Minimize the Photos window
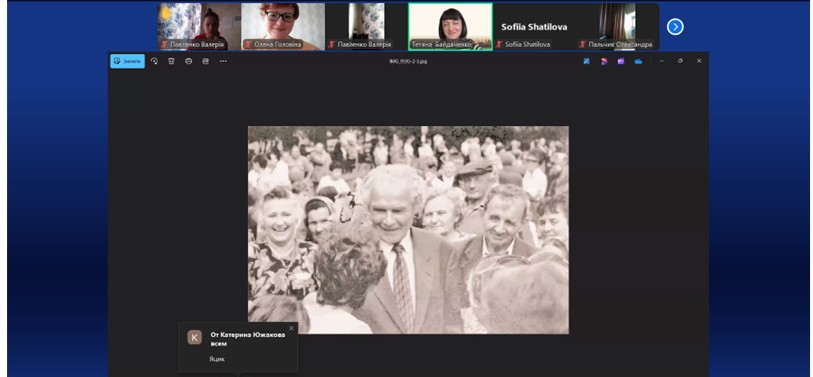The height and width of the screenshot is (377, 813). (662, 61)
